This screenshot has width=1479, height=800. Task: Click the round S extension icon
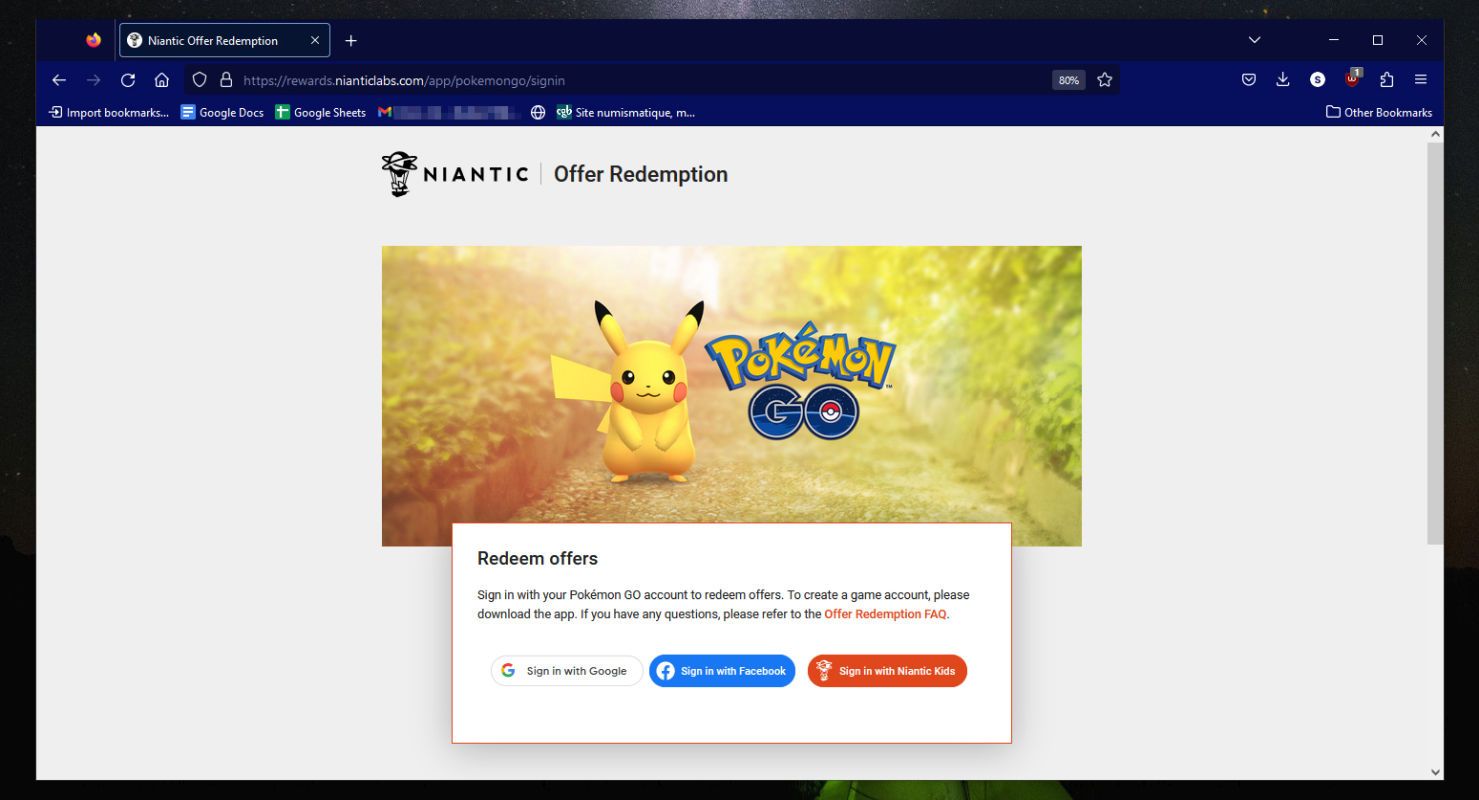(1318, 80)
